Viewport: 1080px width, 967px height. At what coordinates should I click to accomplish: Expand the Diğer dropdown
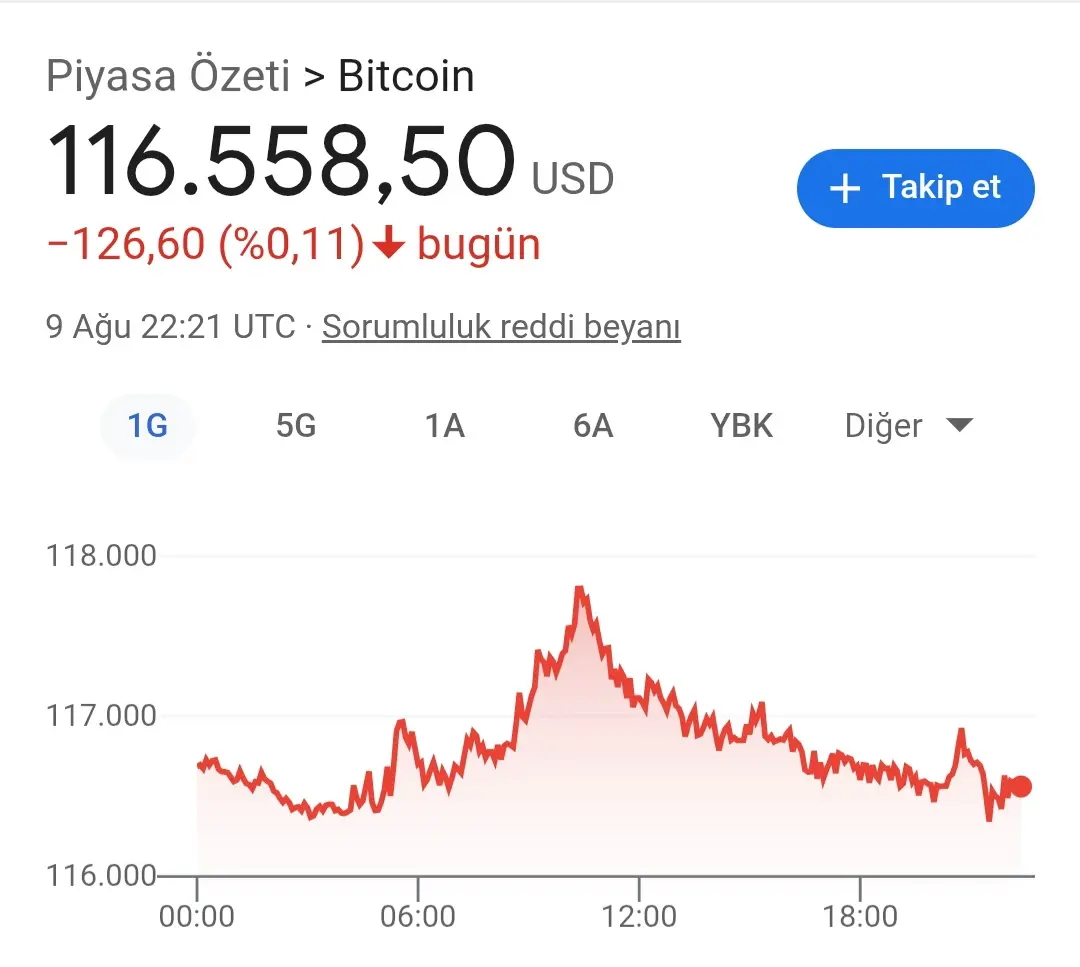908,426
